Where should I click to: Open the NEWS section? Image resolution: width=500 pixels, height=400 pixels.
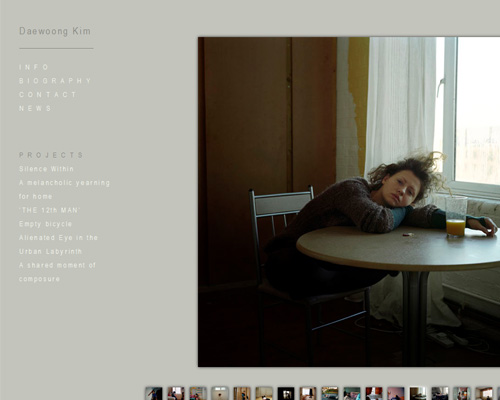click(35, 108)
